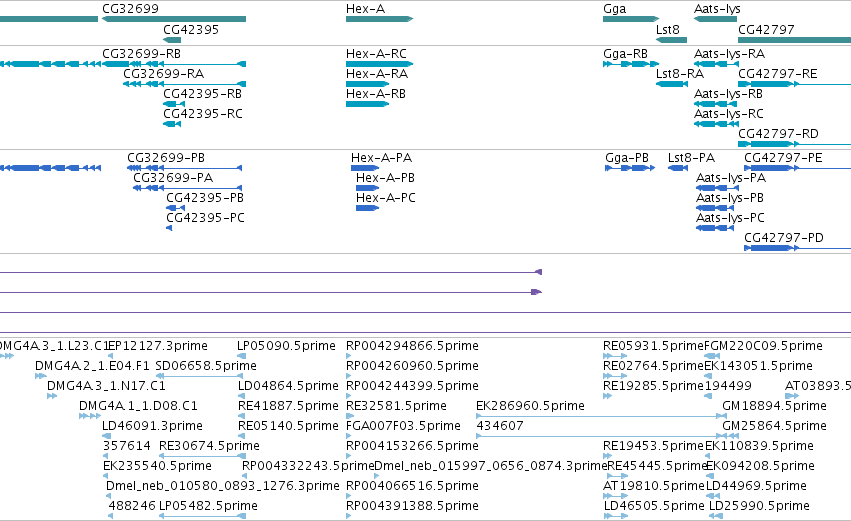
Task: Select the CG32699-PA protein label
Action: coord(173,178)
